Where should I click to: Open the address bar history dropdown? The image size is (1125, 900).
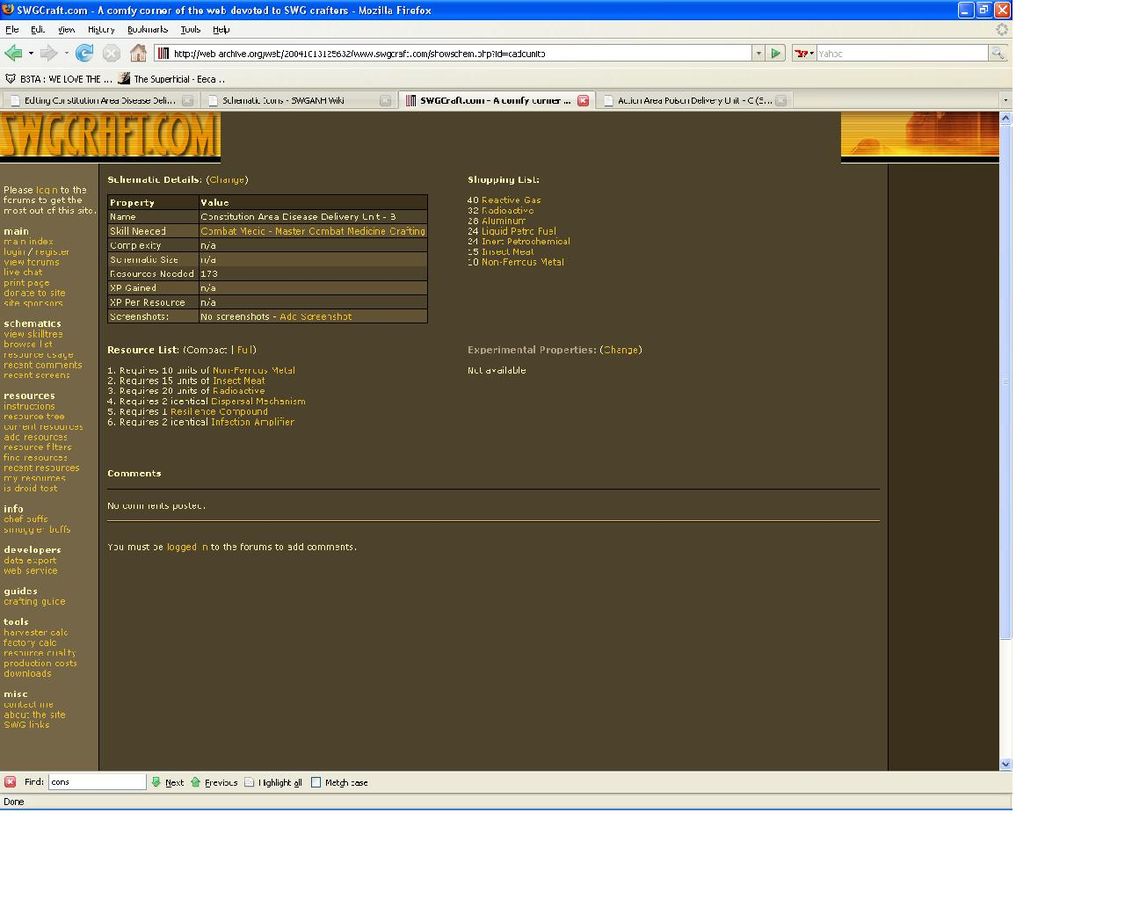(x=758, y=53)
